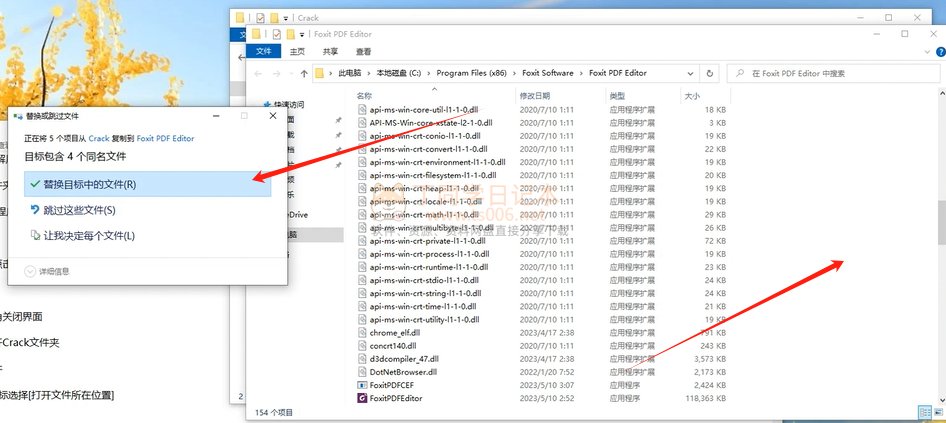
Task: Click the api-ms-win-crt-time-l1-1-0.dll file icon
Action: coord(362,307)
